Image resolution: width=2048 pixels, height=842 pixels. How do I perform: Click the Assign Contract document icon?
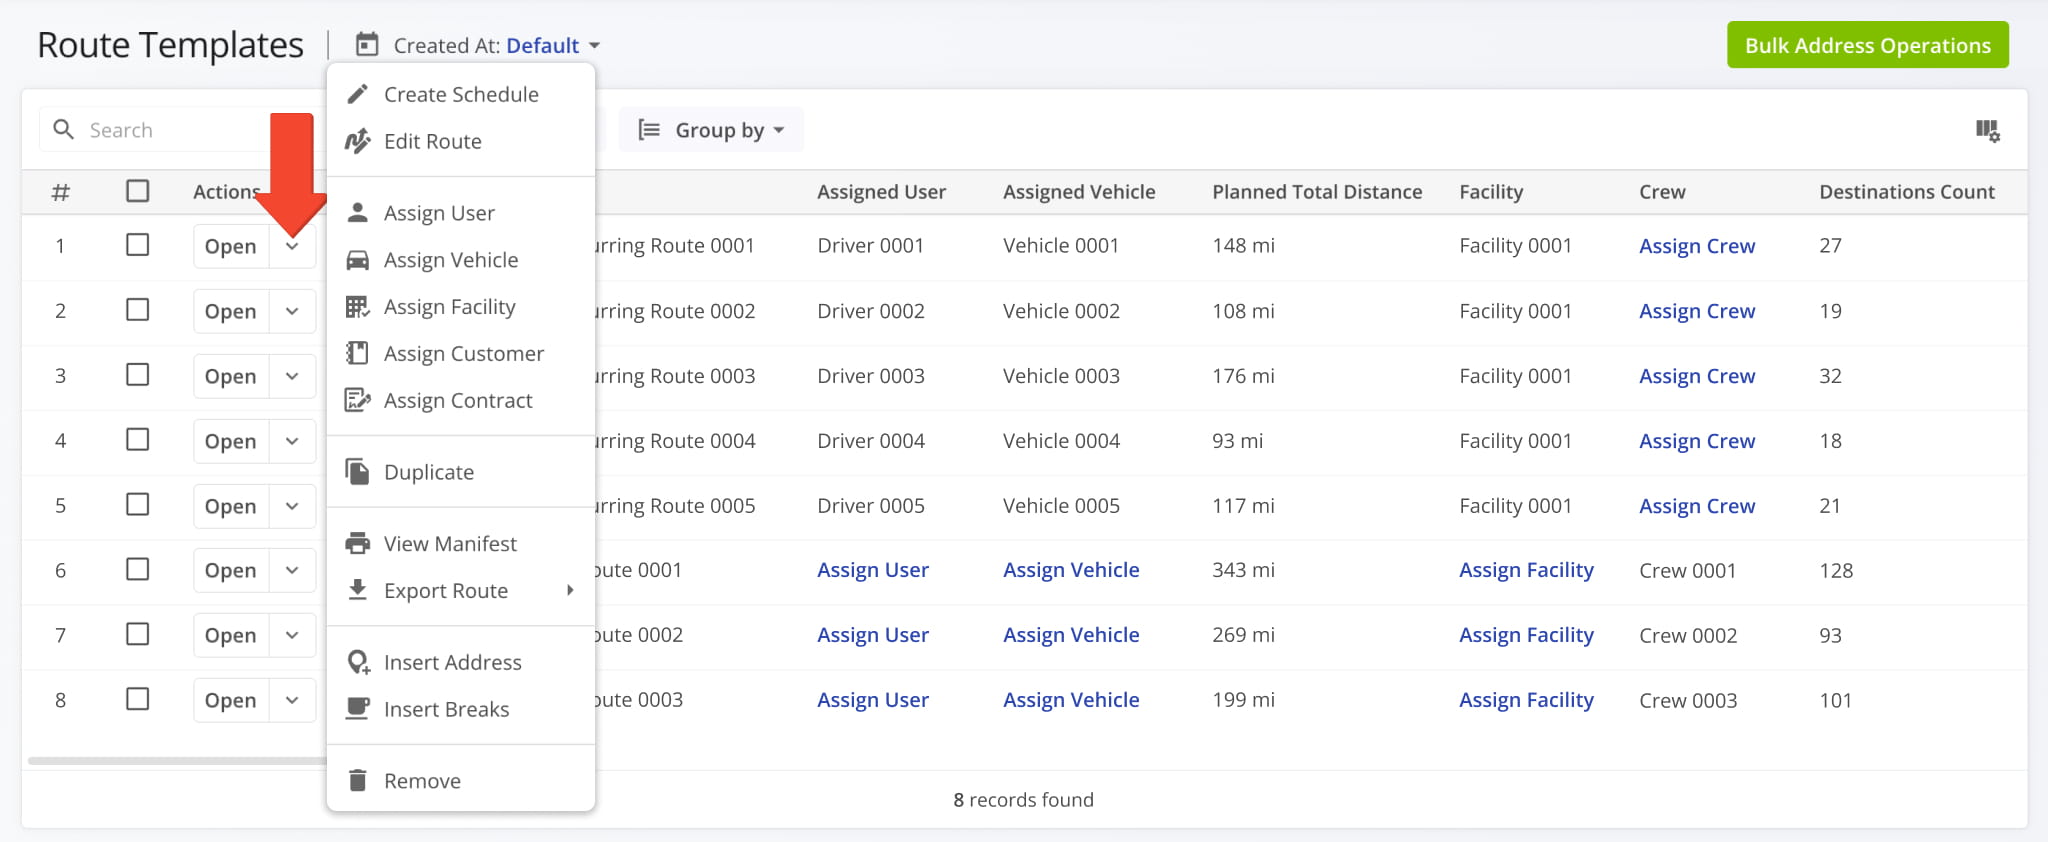click(x=357, y=400)
